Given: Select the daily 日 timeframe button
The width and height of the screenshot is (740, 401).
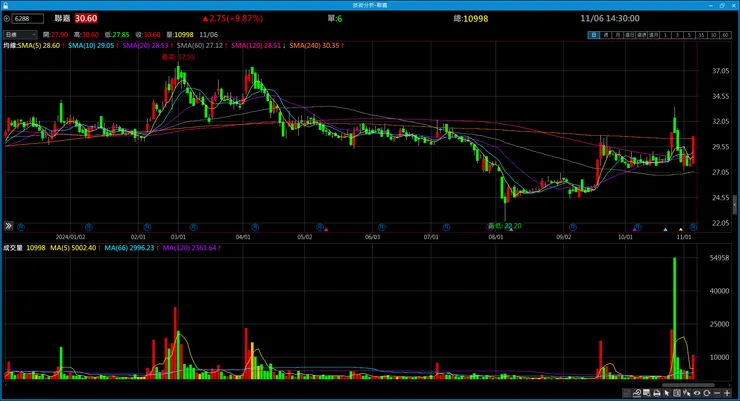Looking at the screenshot, I should point(594,35).
